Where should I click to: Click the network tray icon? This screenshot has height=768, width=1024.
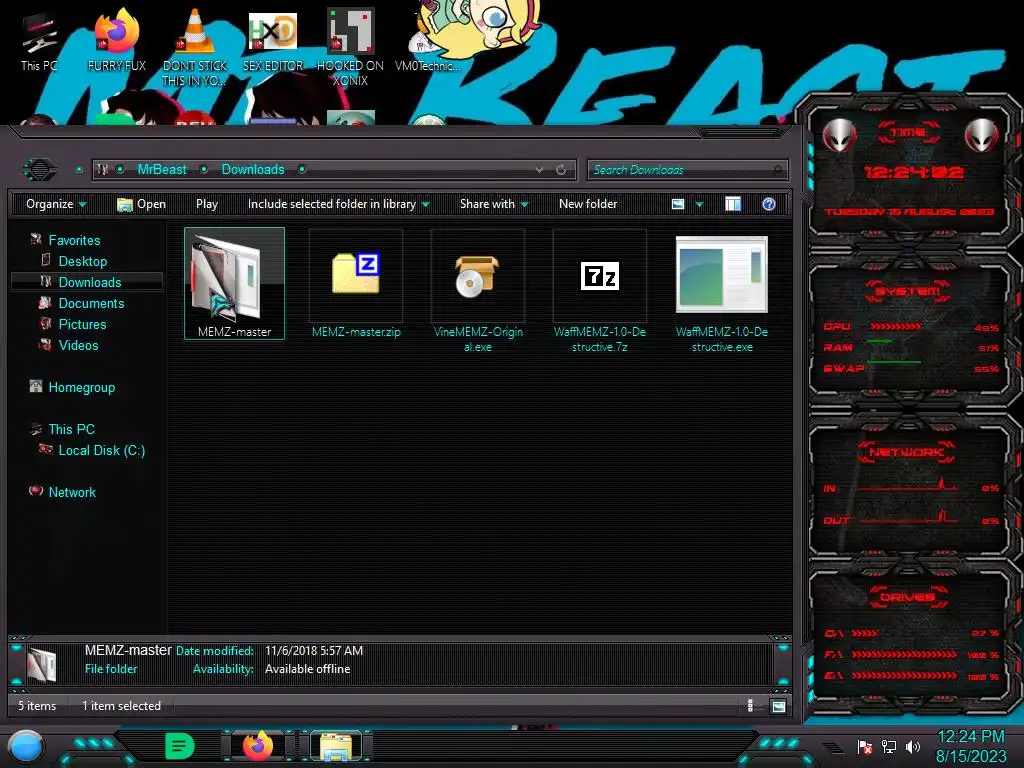tap(889, 746)
